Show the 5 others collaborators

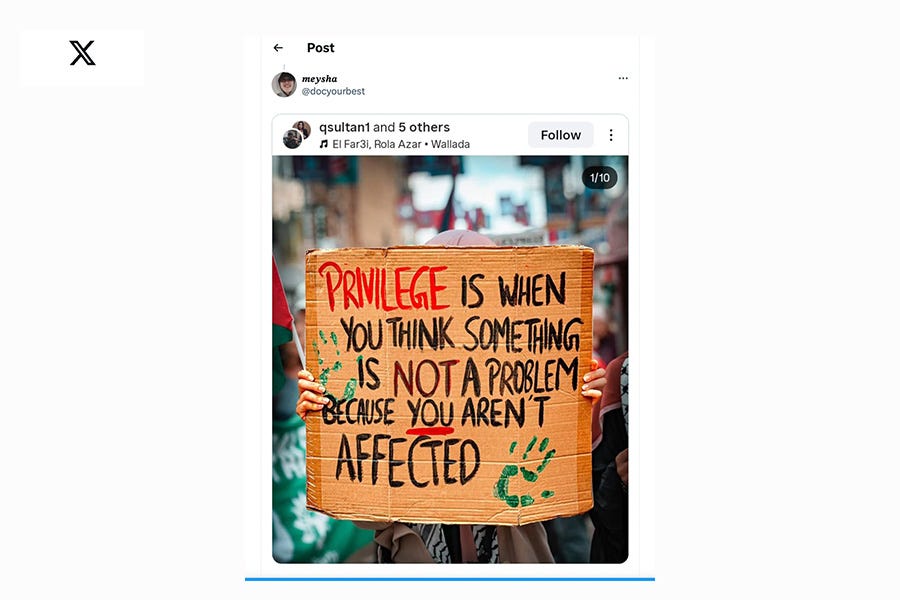(x=424, y=127)
